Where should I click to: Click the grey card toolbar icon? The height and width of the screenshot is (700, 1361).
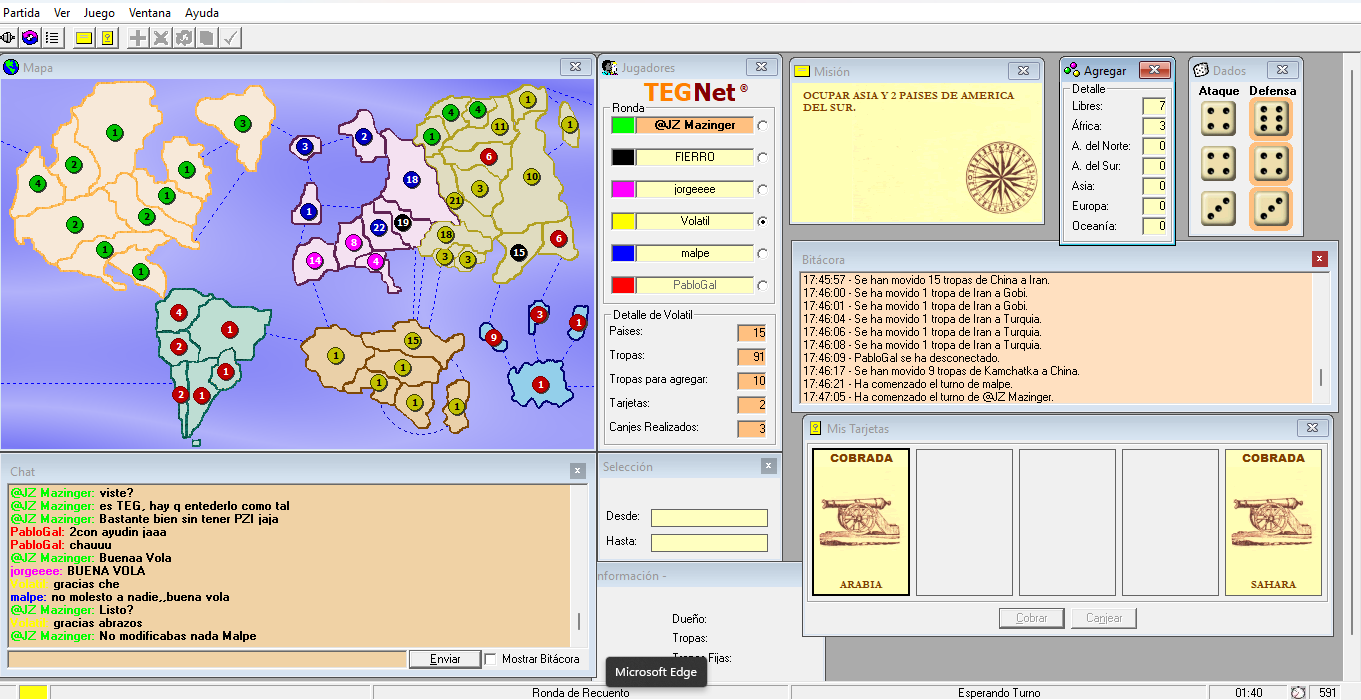click(206, 38)
